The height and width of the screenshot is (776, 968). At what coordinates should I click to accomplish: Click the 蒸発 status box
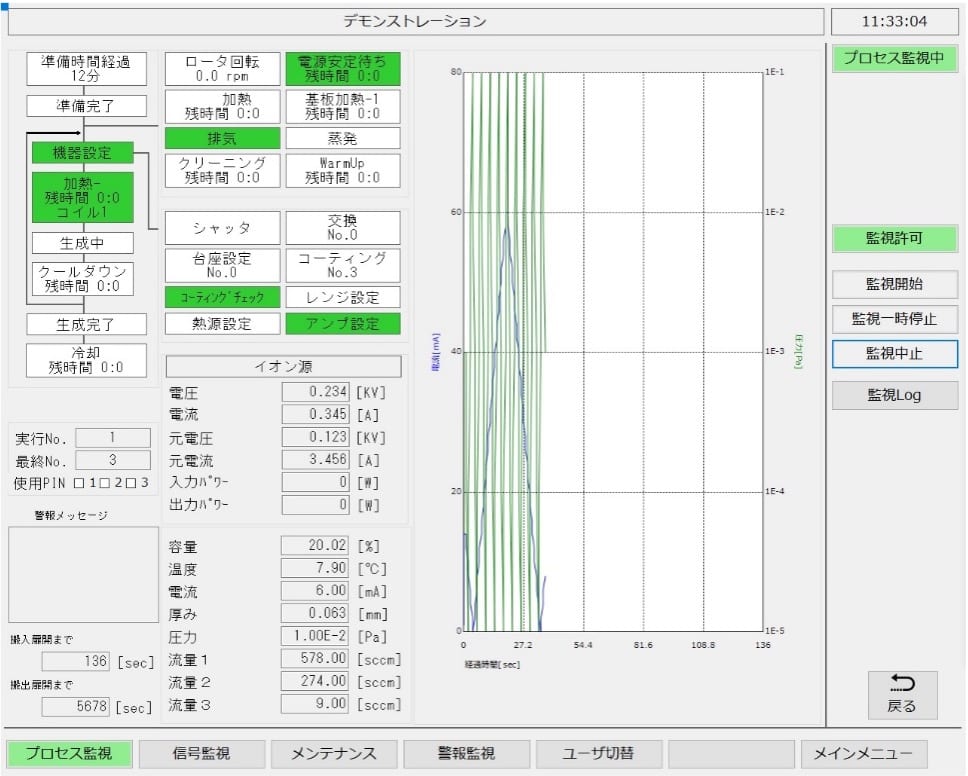tap(343, 138)
